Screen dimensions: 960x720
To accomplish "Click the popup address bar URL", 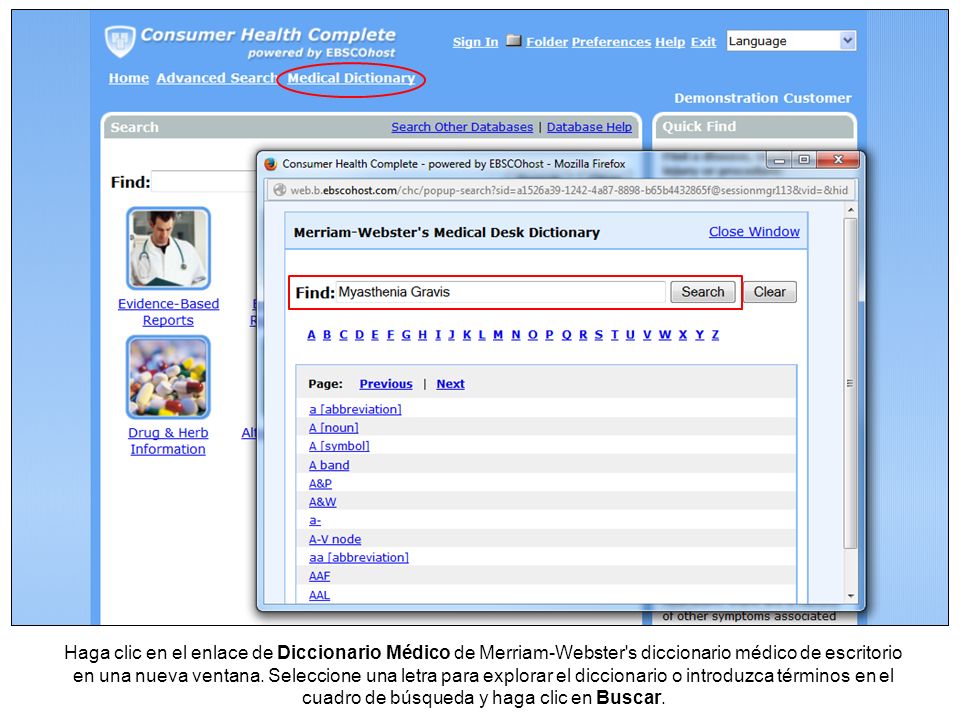I will point(569,190).
